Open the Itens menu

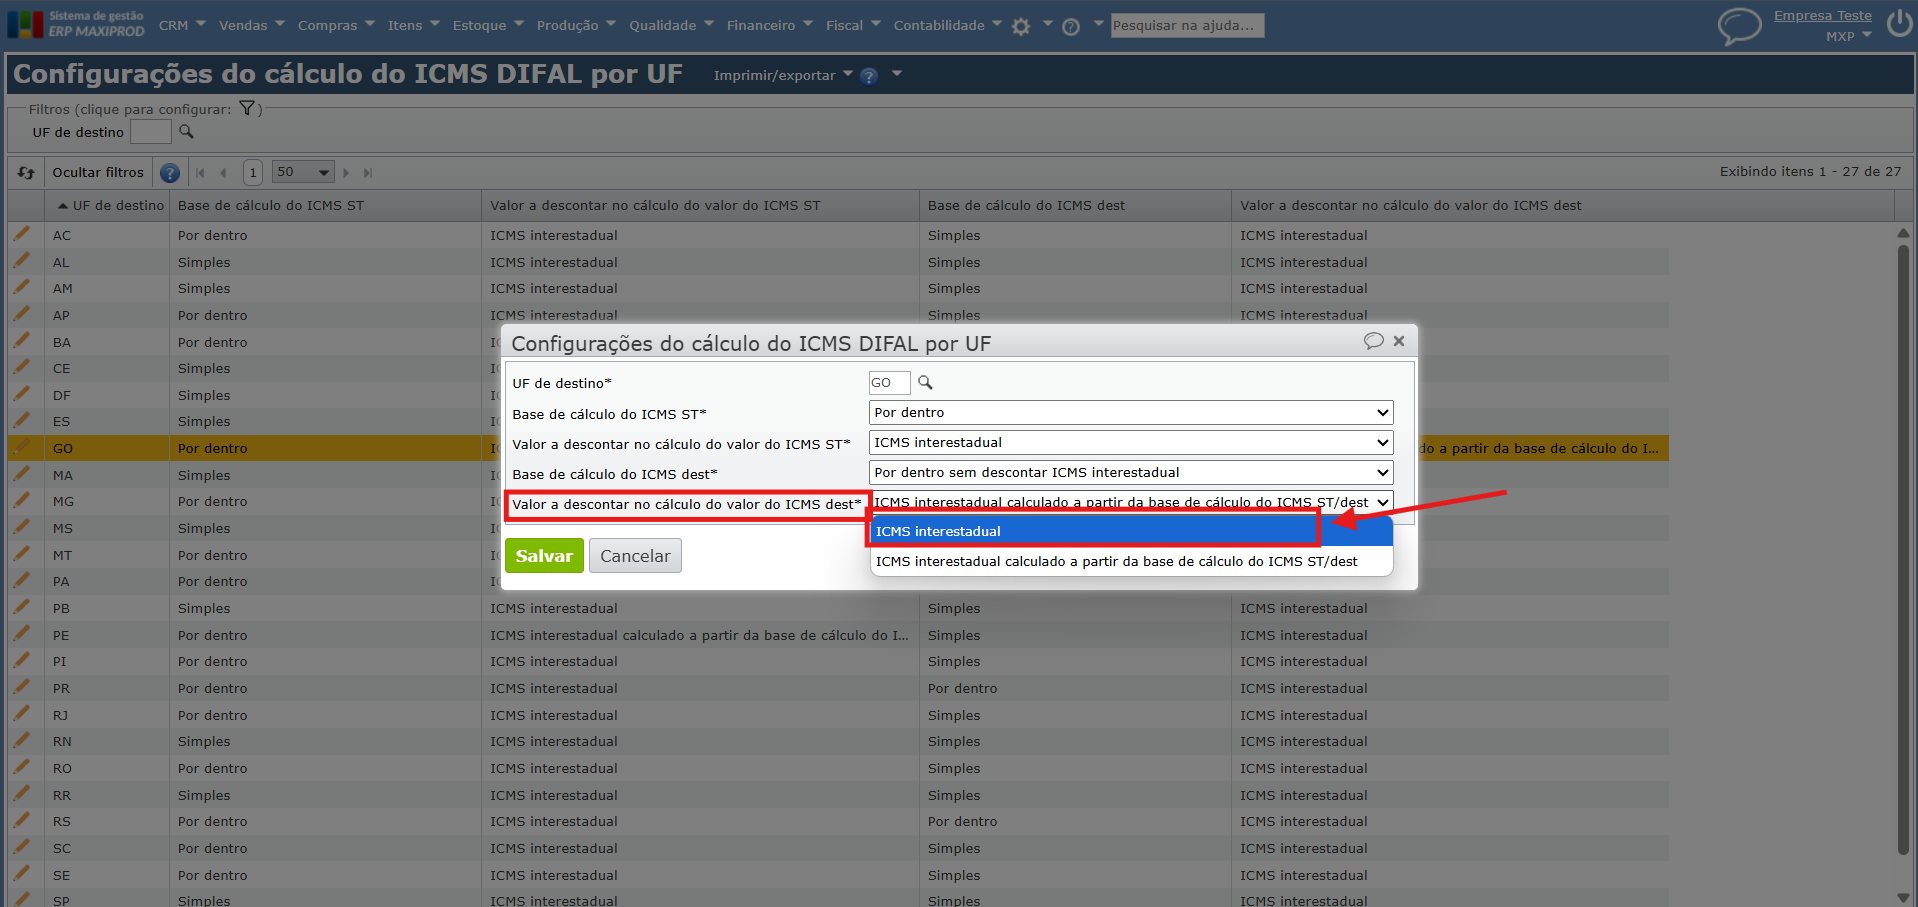[x=413, y=25]
